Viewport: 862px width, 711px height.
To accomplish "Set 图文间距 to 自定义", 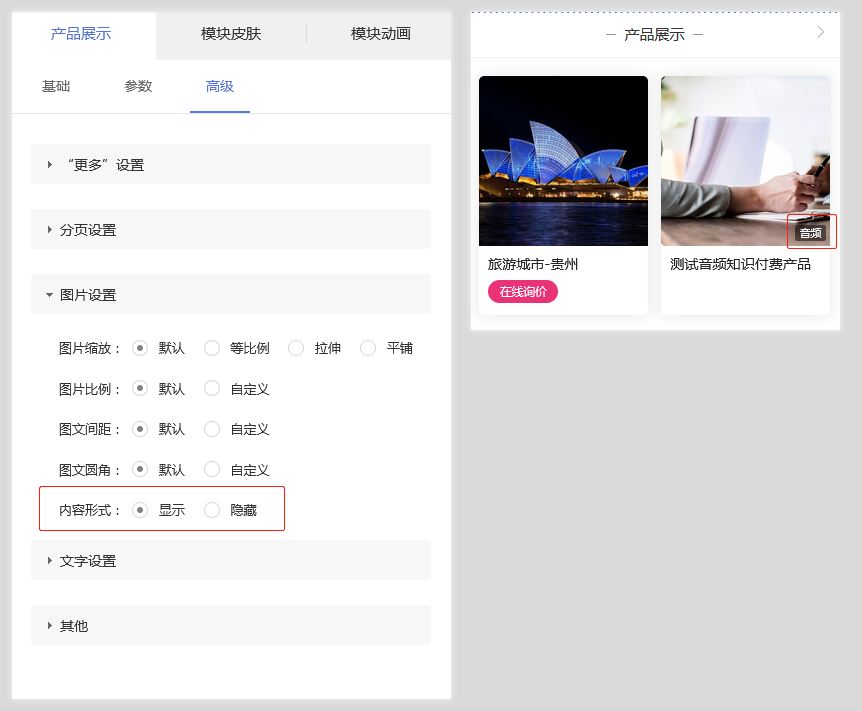I will [x=212, y=429].
